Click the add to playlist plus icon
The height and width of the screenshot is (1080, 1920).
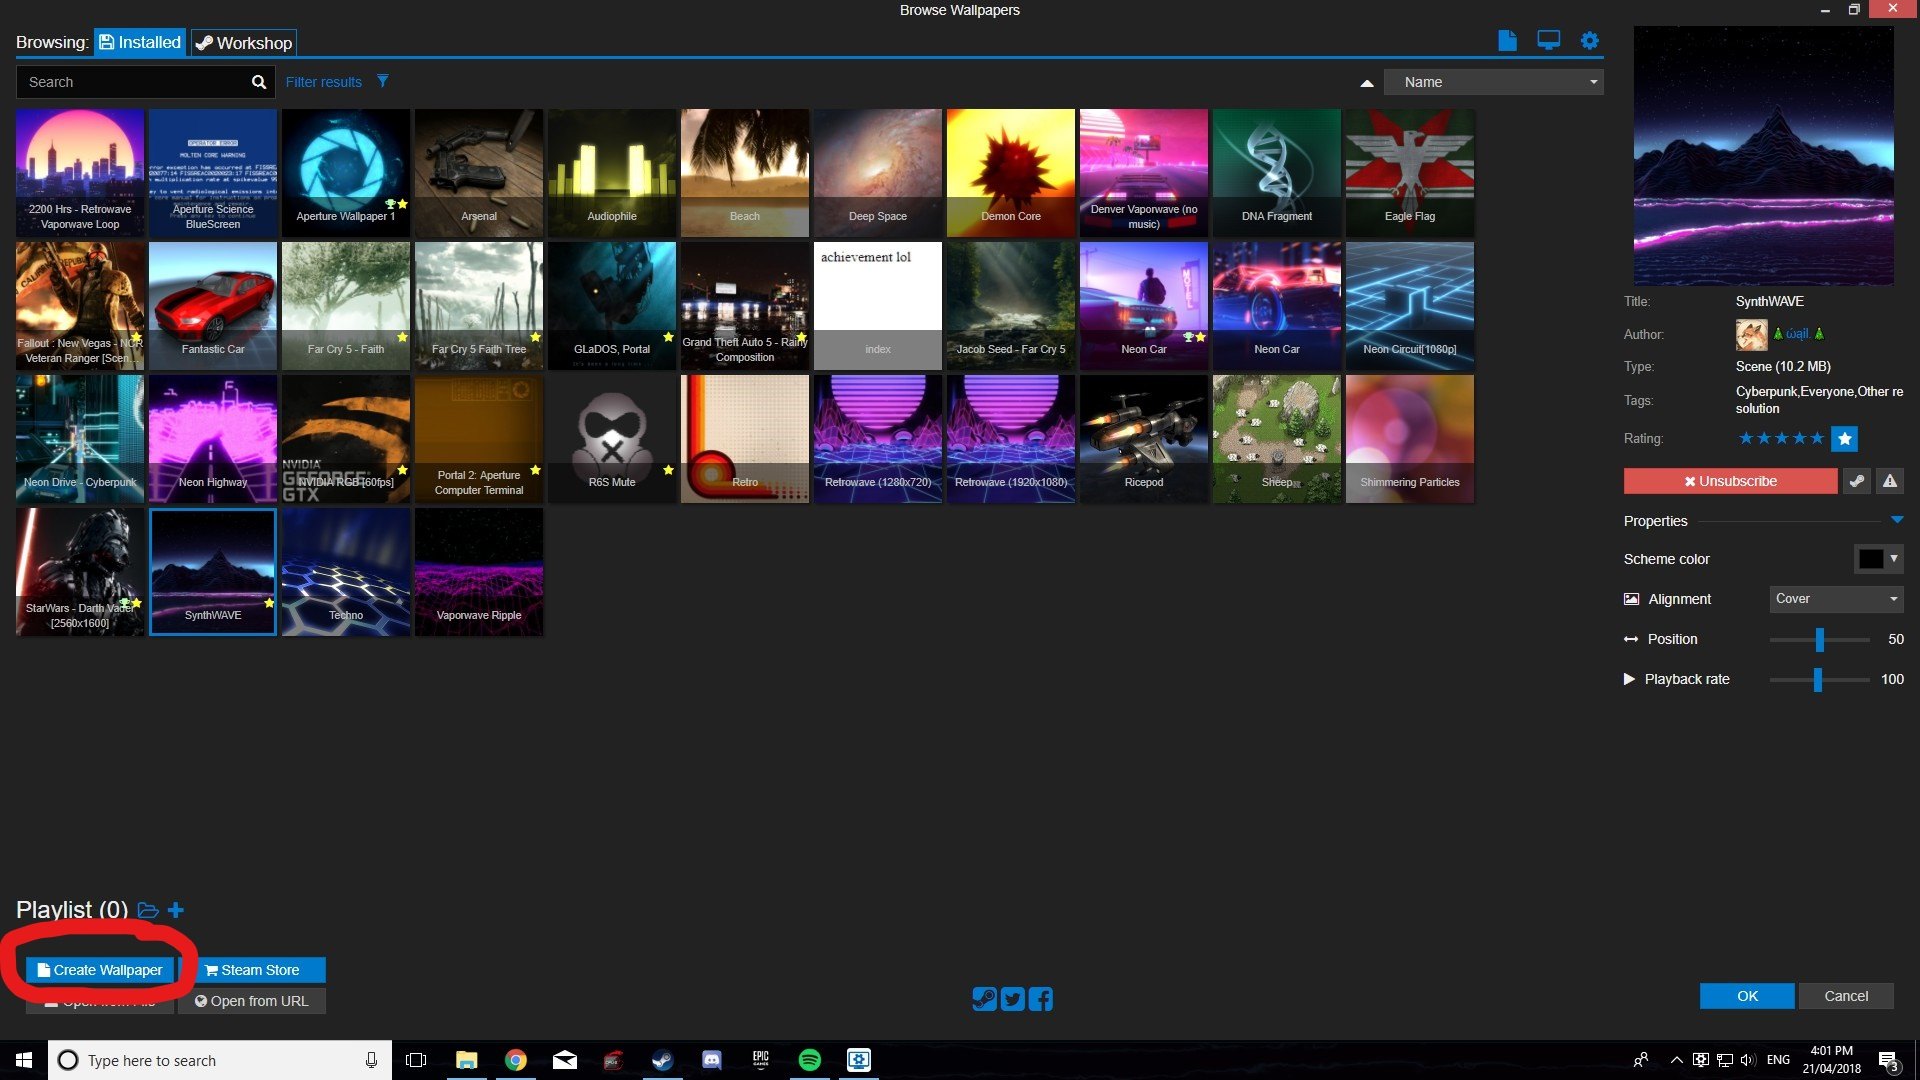click(175, 910)
